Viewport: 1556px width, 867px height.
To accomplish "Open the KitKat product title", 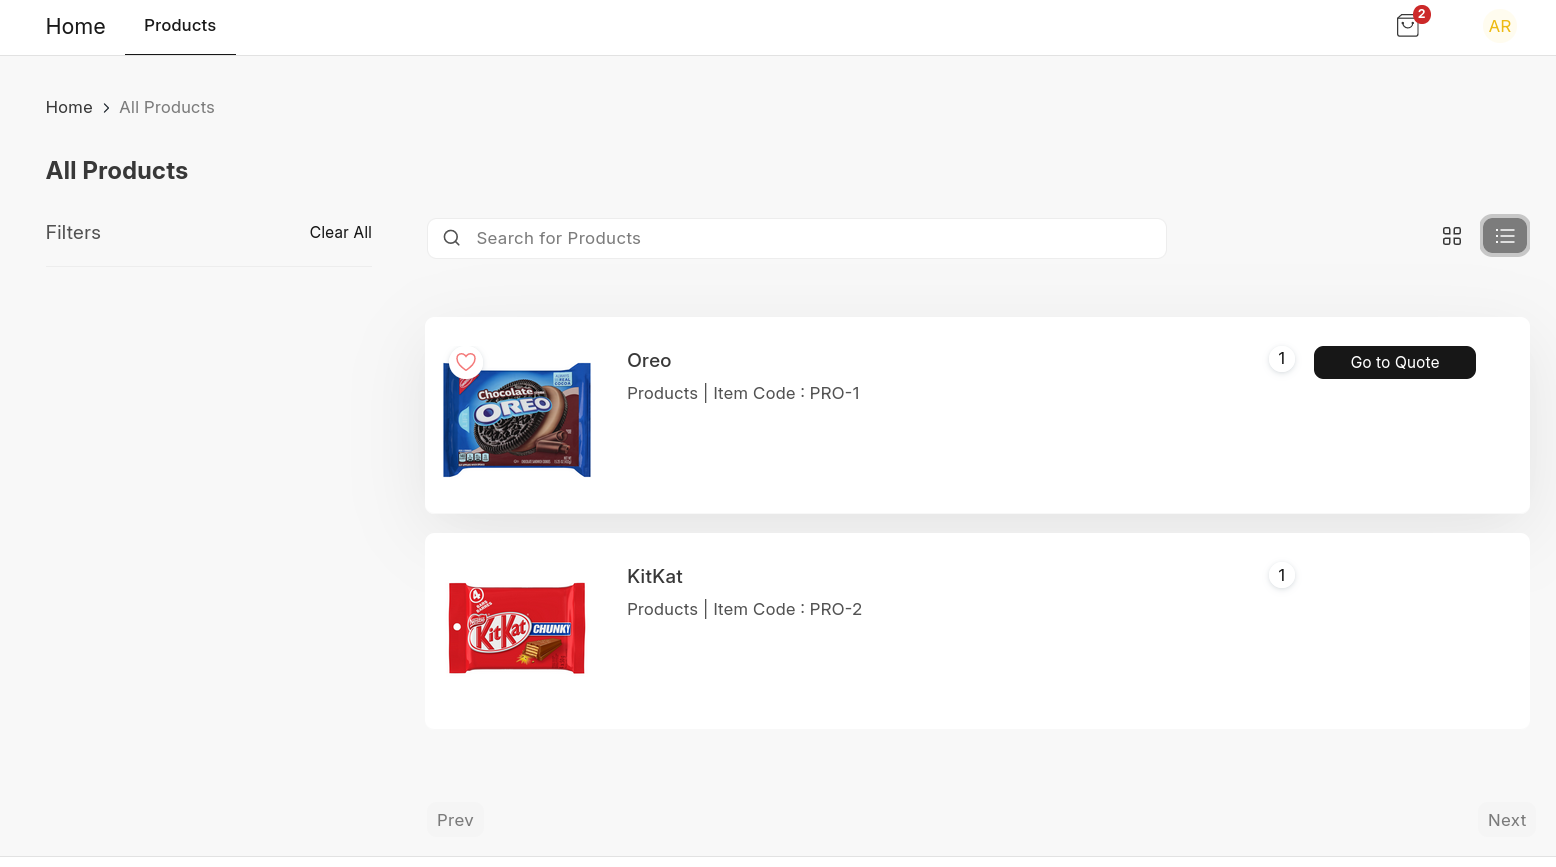I will (655, 576).
